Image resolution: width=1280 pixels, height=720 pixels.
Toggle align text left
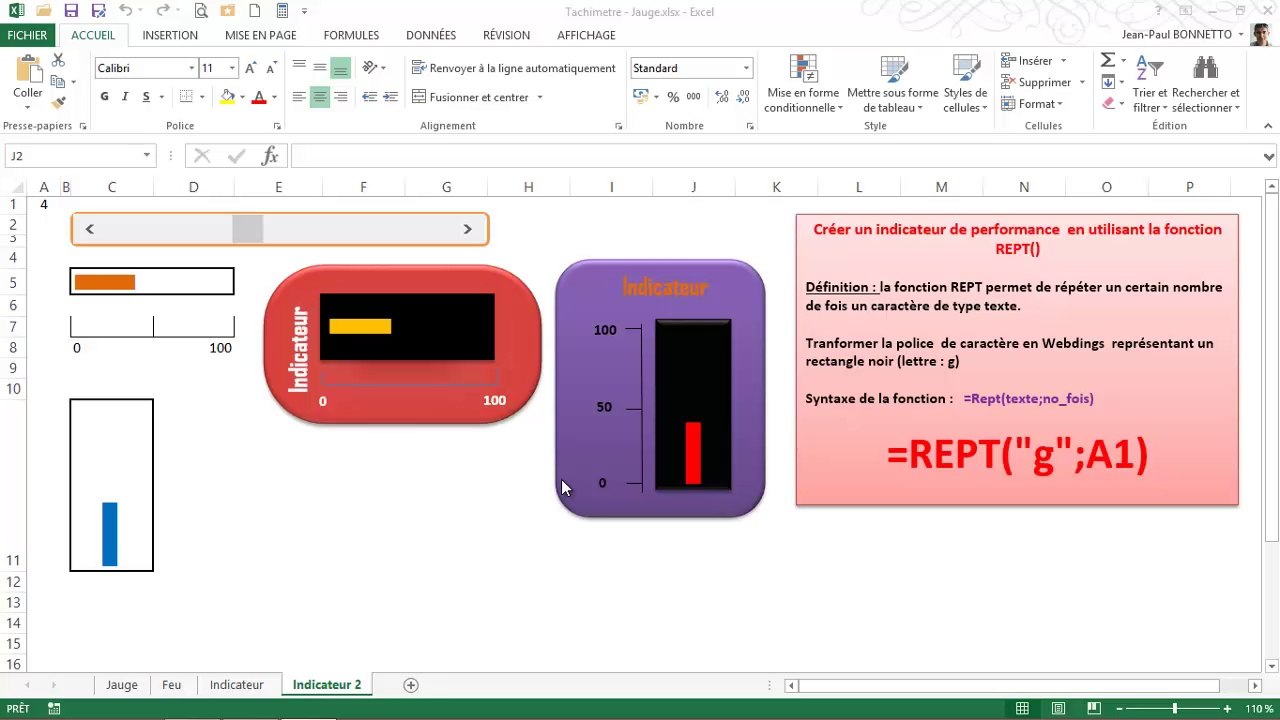299,97
